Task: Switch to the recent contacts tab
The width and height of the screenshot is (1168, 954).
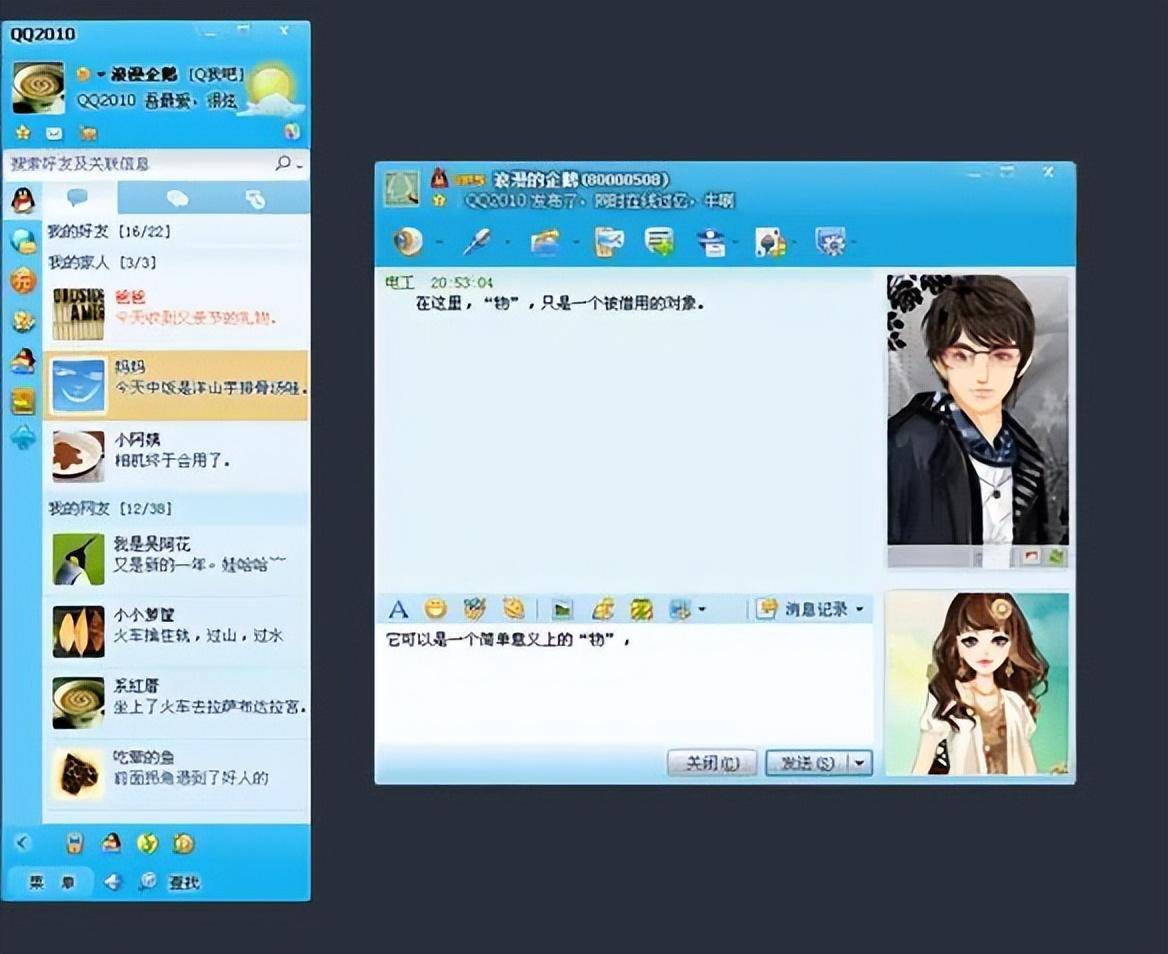Action: [256, 199]
